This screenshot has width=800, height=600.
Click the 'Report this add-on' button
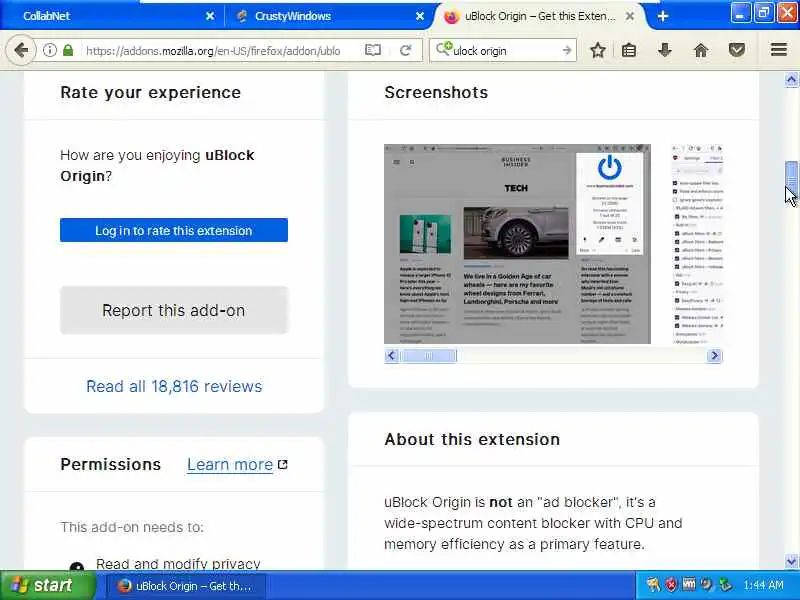tap(174, 310)
